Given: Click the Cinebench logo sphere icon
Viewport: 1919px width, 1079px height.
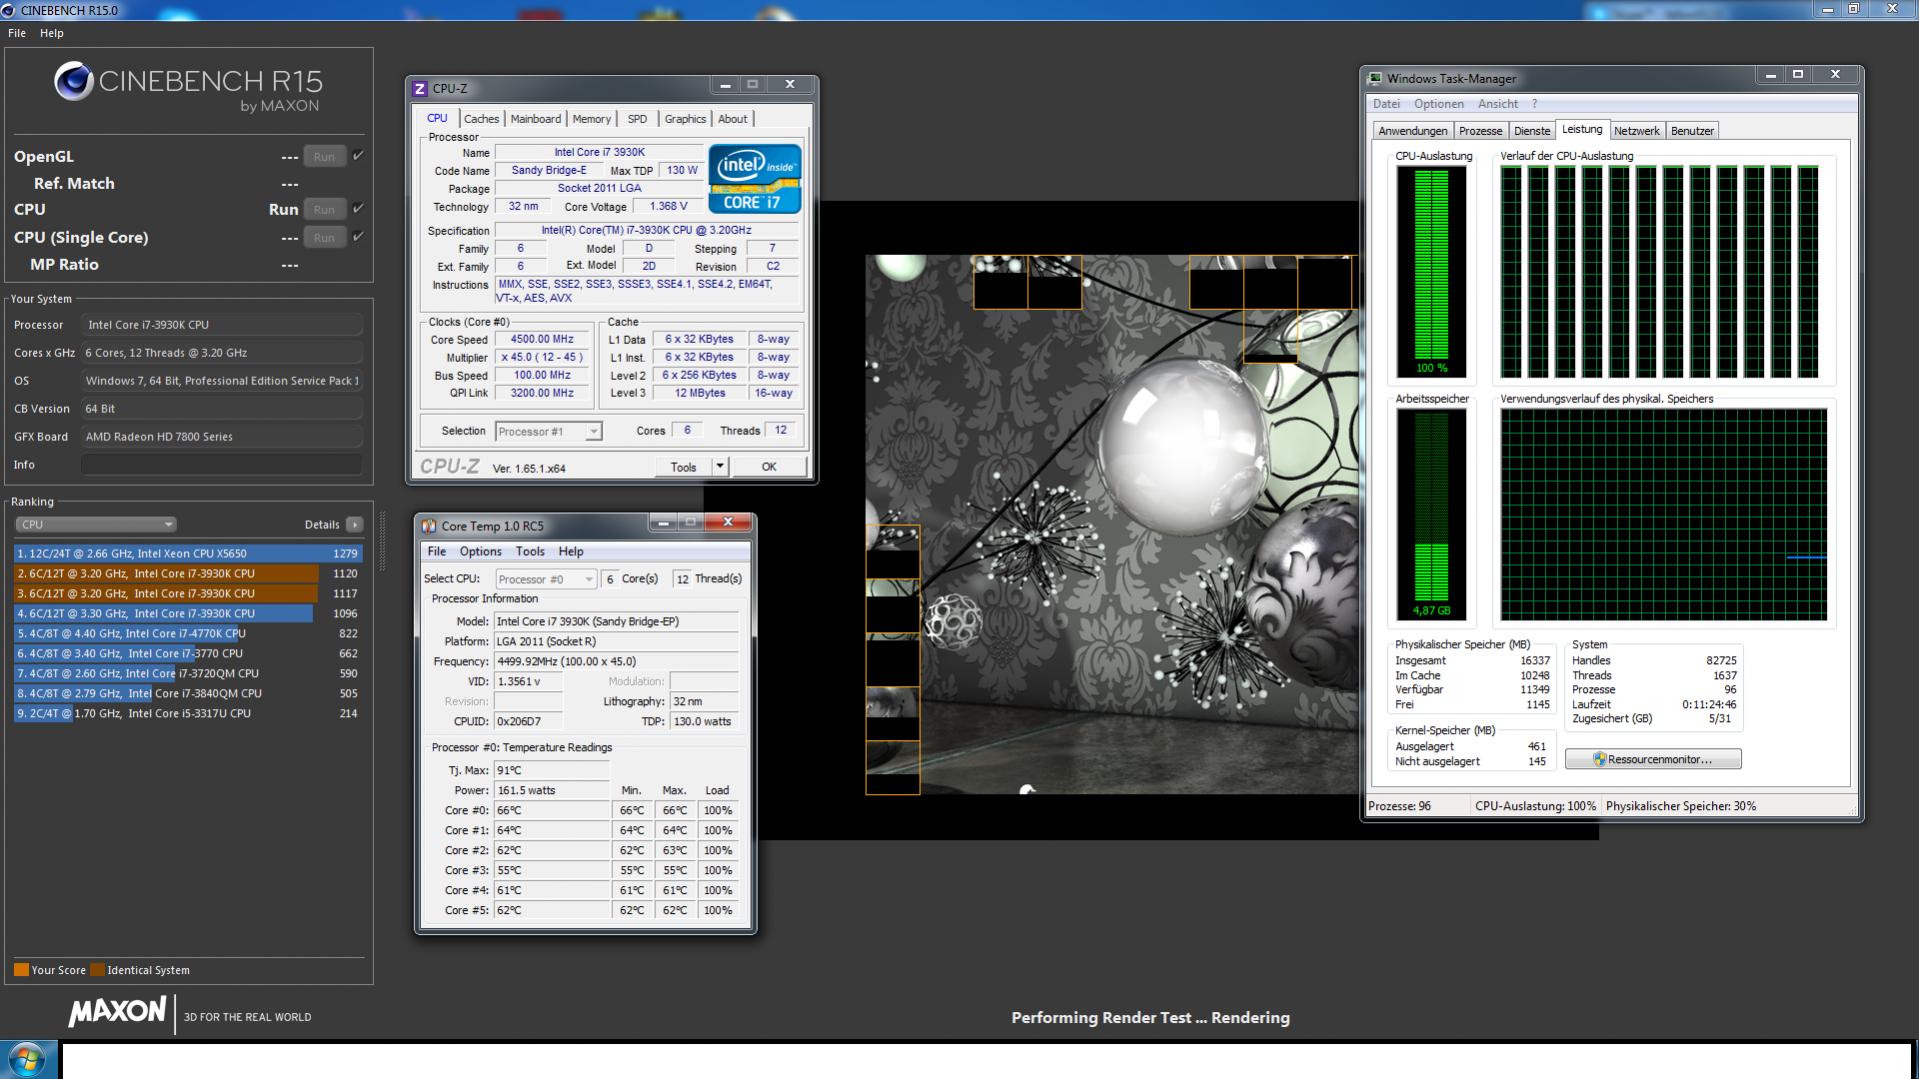Looking at the screenshot, I should coord(73,81).
